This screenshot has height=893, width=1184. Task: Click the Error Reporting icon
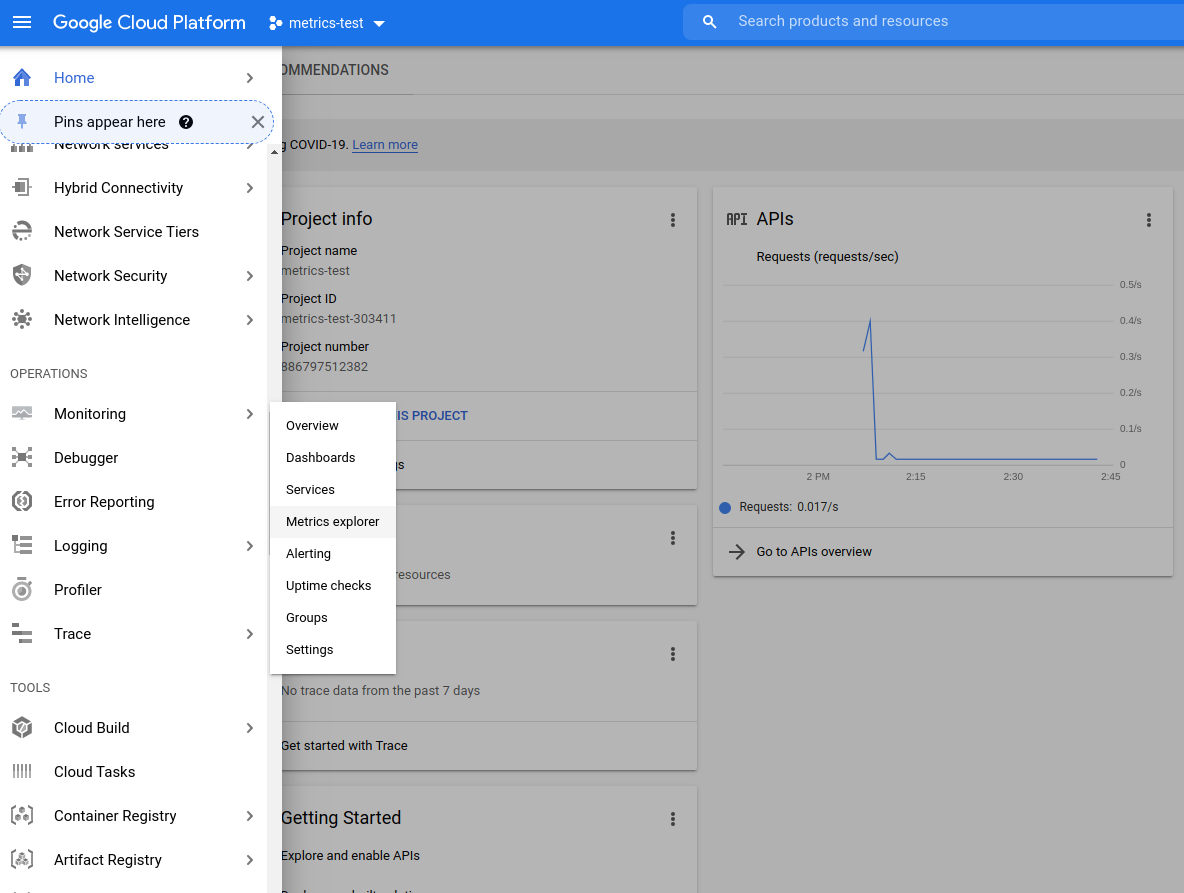tap(22, 501)
